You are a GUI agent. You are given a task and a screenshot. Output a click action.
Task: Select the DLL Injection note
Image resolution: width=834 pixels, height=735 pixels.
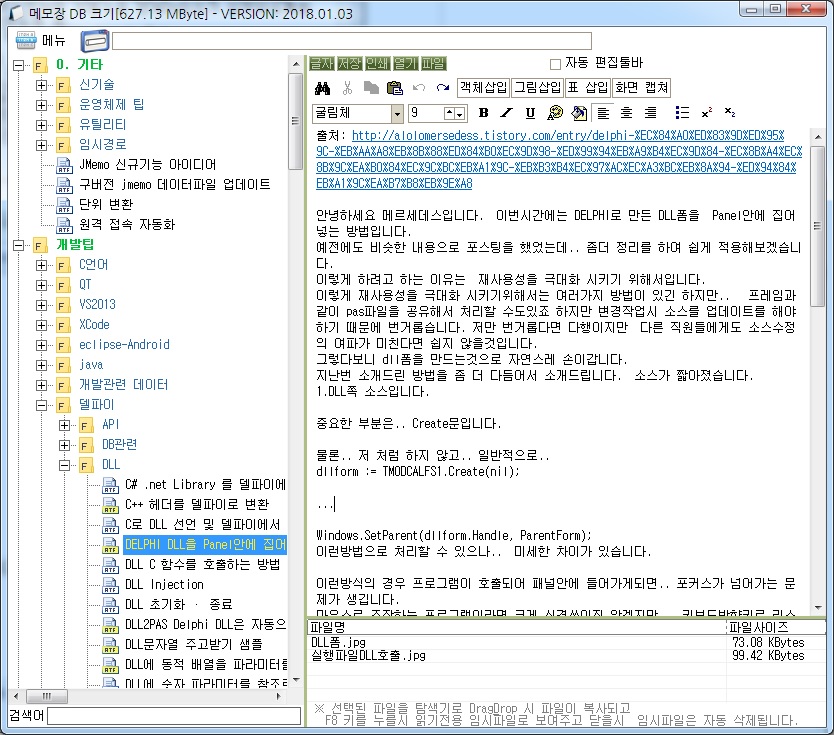164,585
